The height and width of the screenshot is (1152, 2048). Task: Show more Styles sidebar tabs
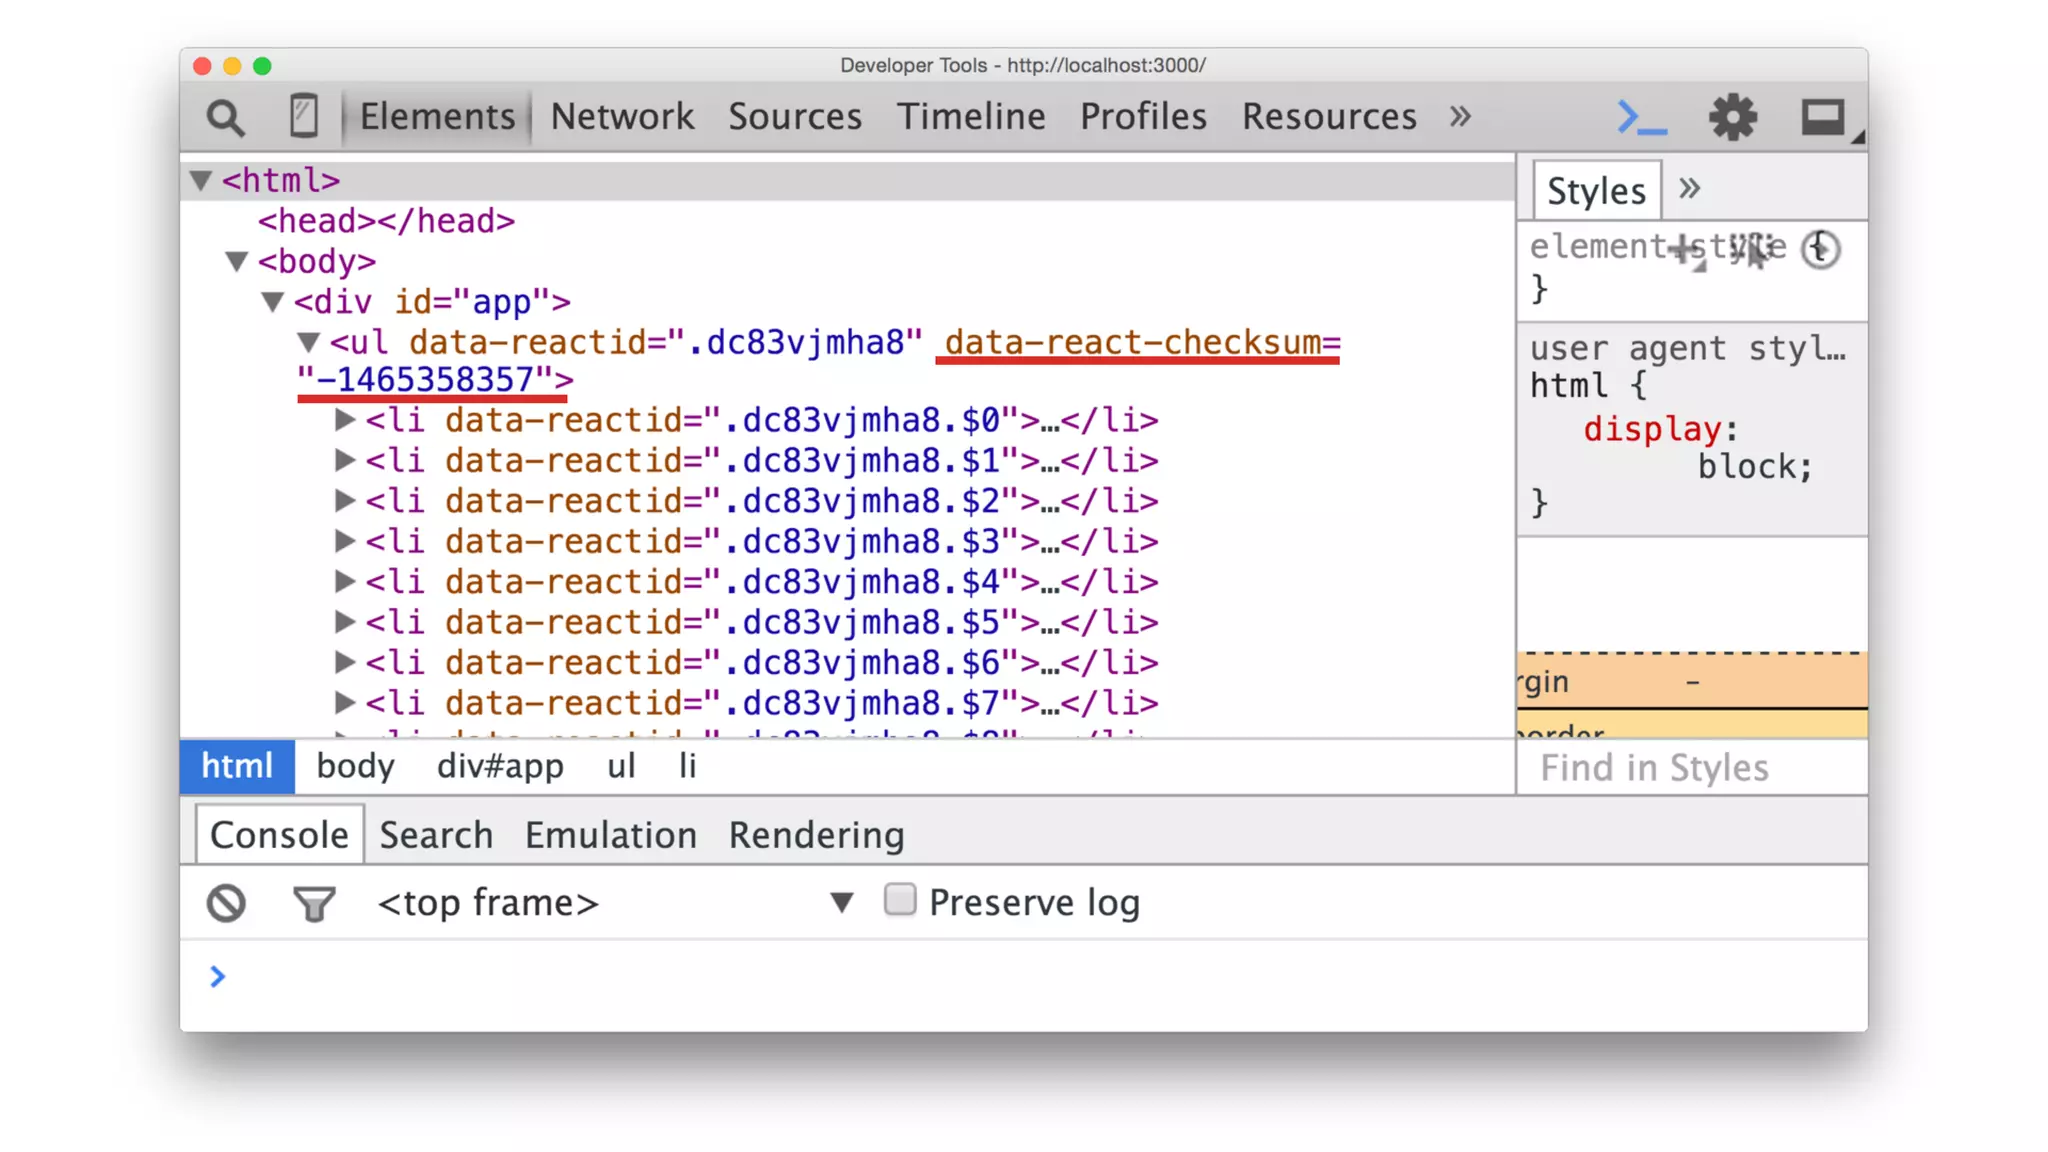pos(1689,189)
